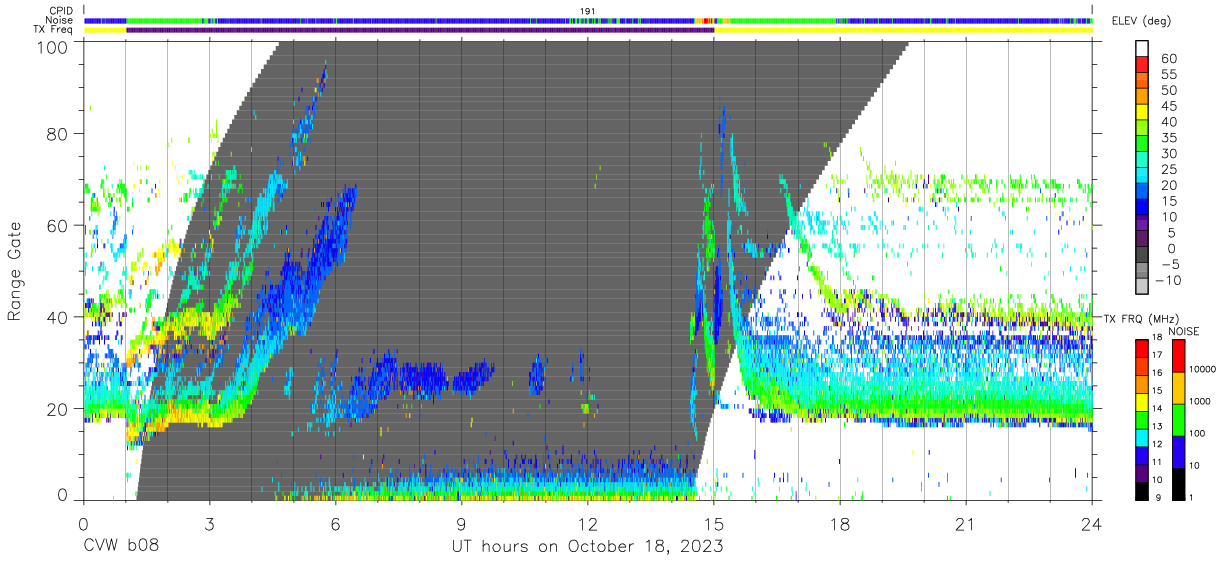Click the 15 tick on the UT hours axis
The height and width of the screenshot is (567, 1228).
coord(714,523)
